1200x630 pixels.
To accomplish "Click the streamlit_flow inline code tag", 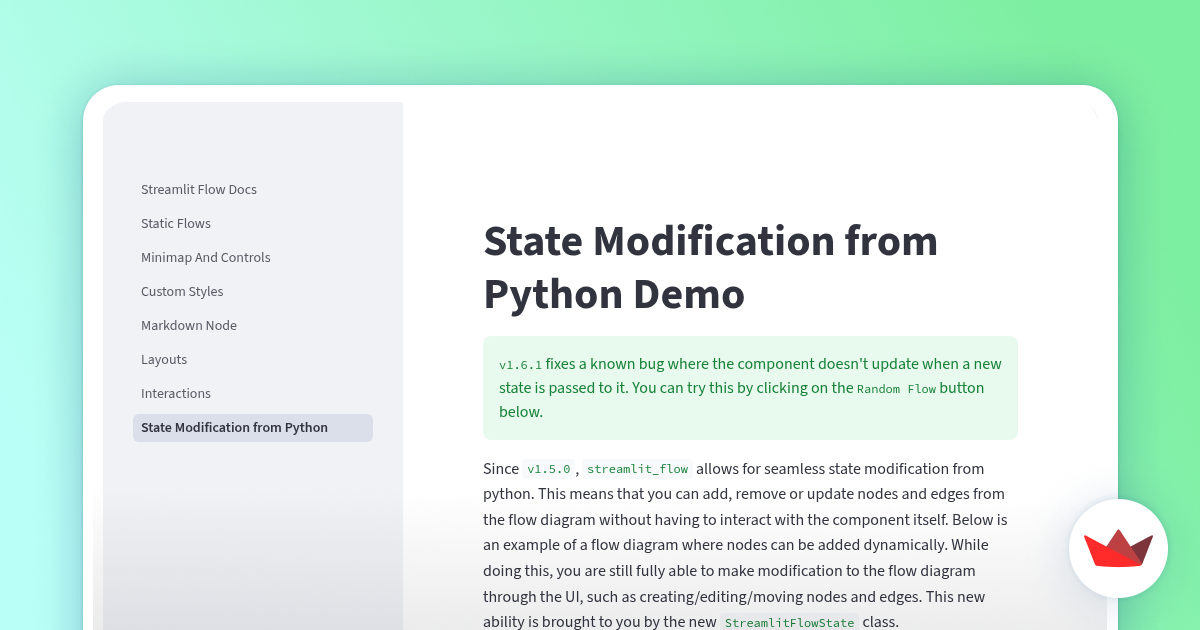I will click(x=638, y=469).
